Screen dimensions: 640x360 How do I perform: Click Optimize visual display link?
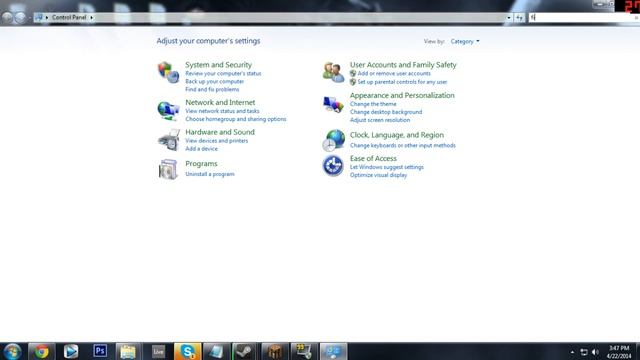[x=378, y=175]
